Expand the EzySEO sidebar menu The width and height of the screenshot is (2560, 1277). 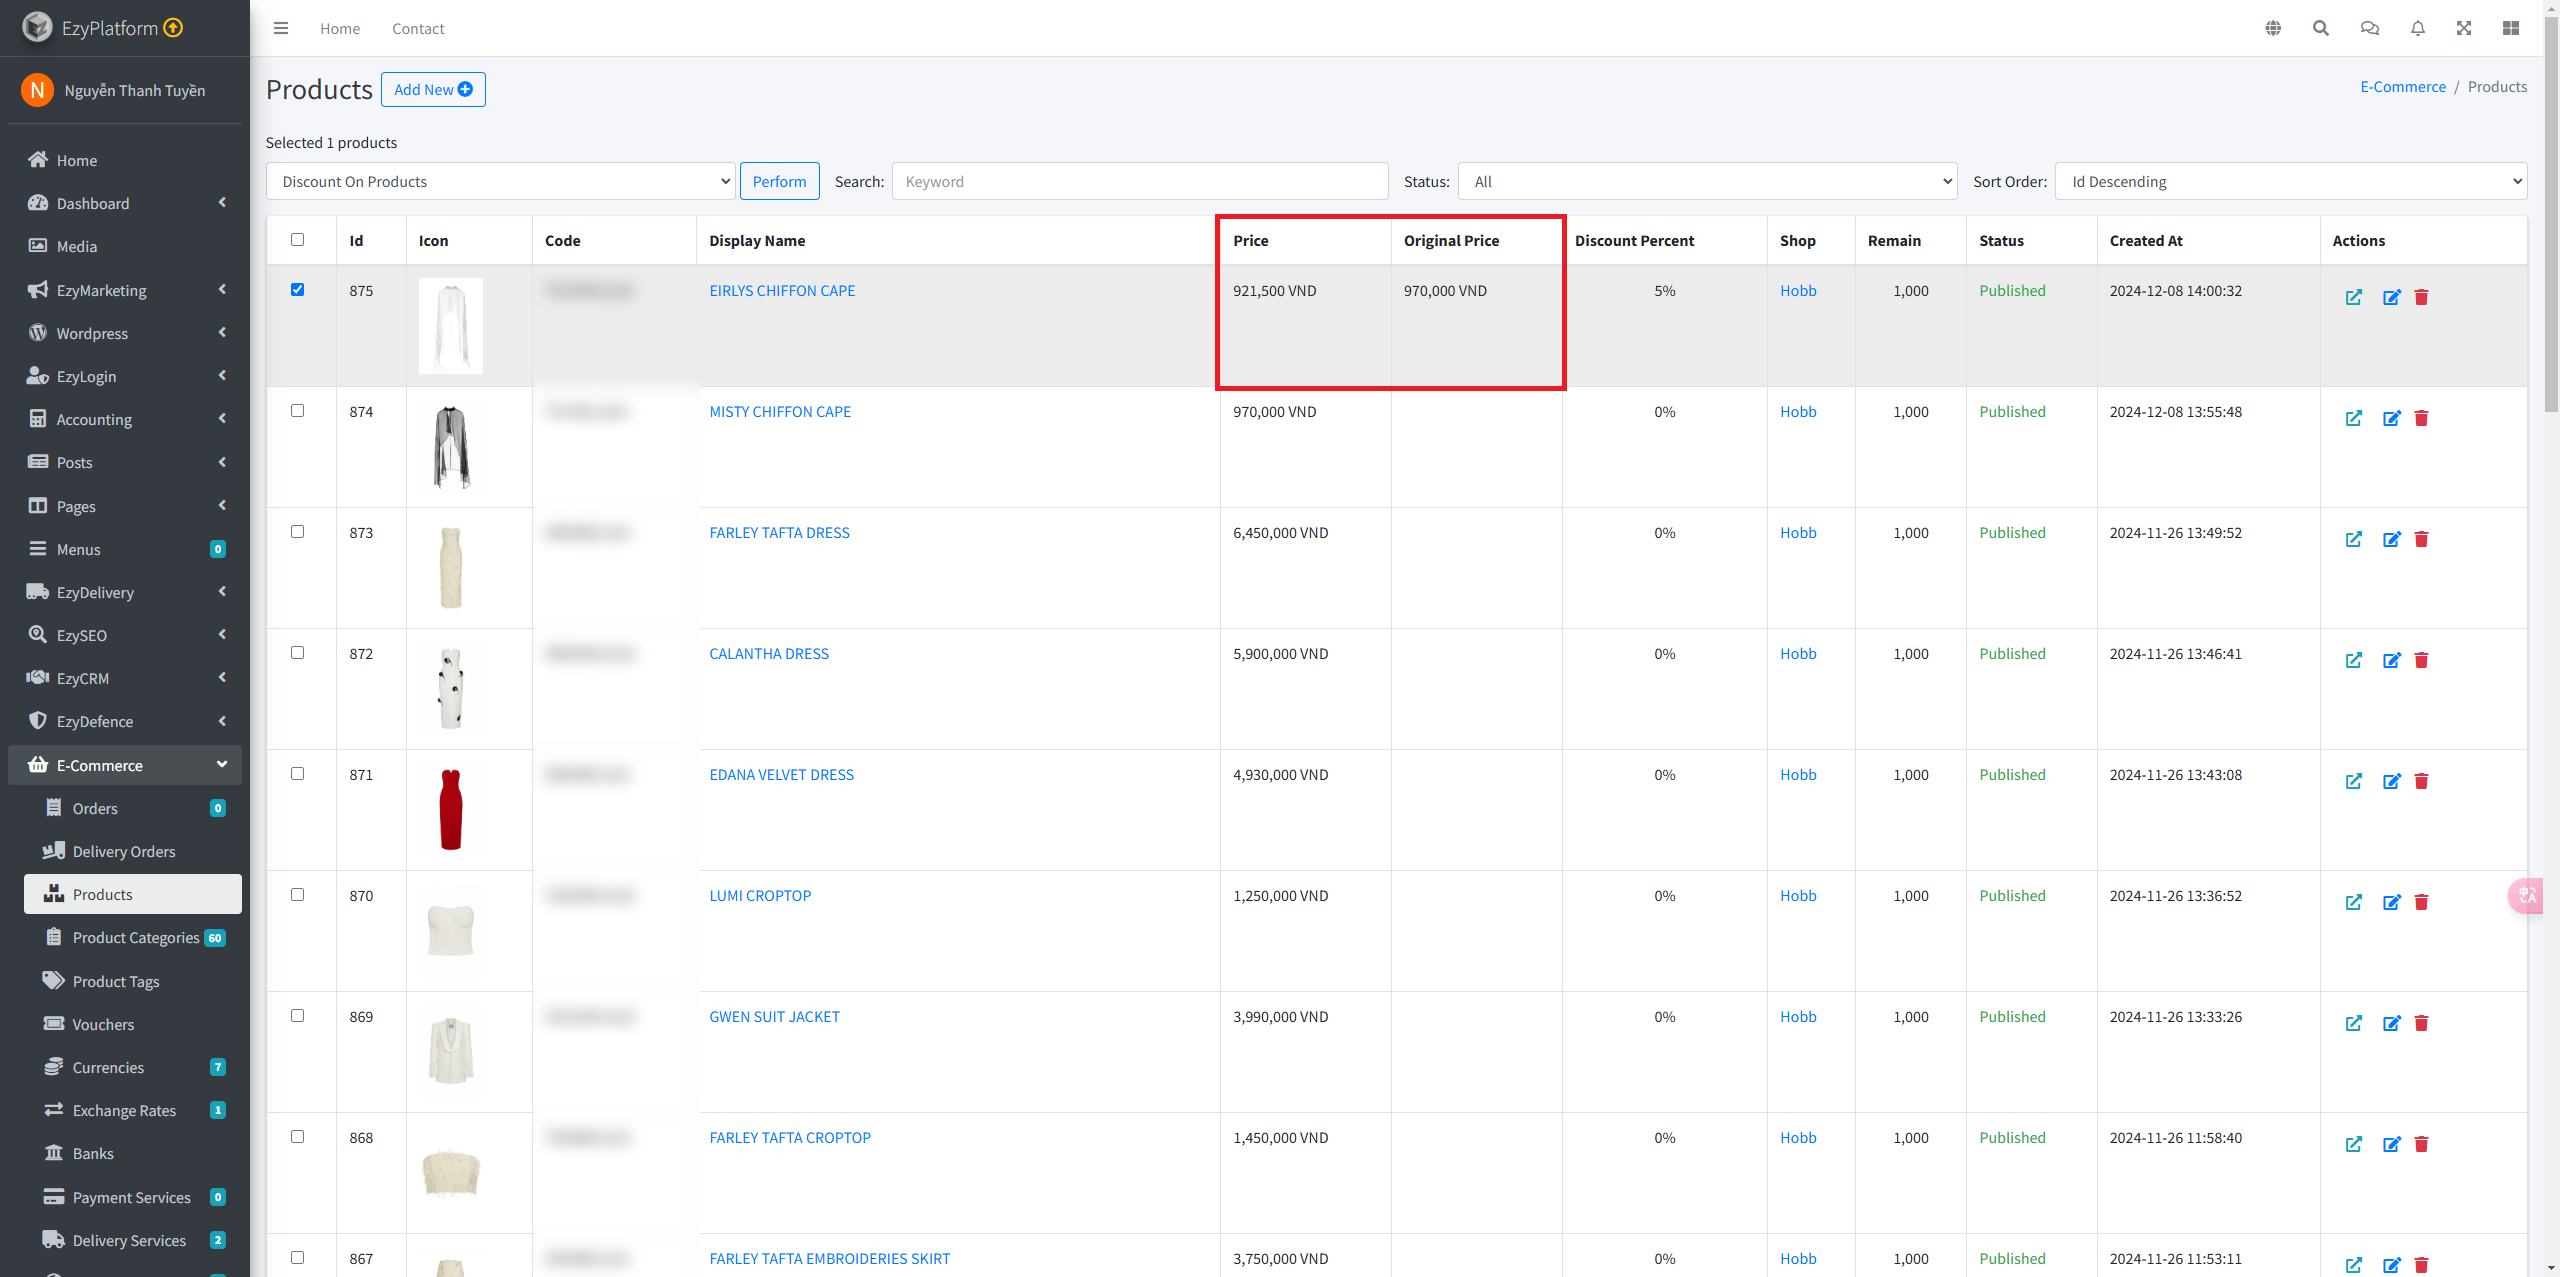click(x=125, y=635)
